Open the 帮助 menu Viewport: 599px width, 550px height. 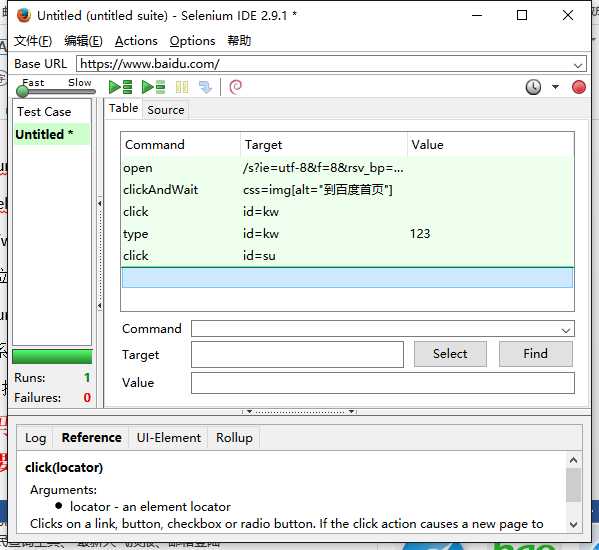click(x=239, y=40)
